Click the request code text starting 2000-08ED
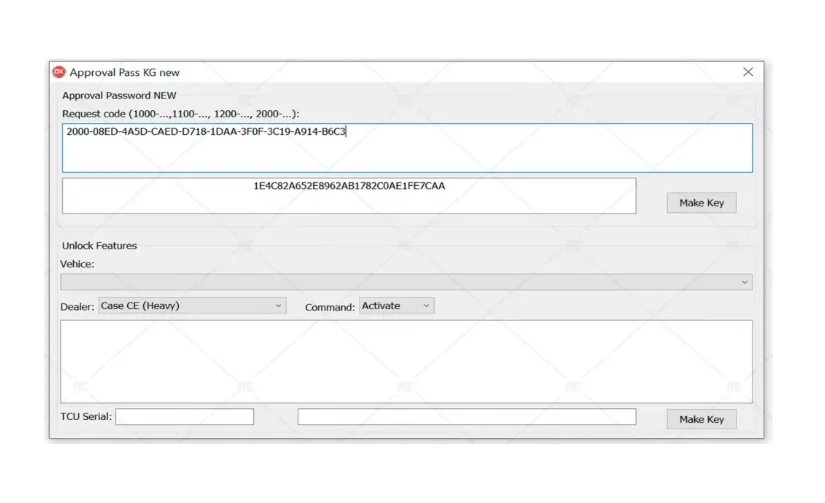 tap(206, 132)
